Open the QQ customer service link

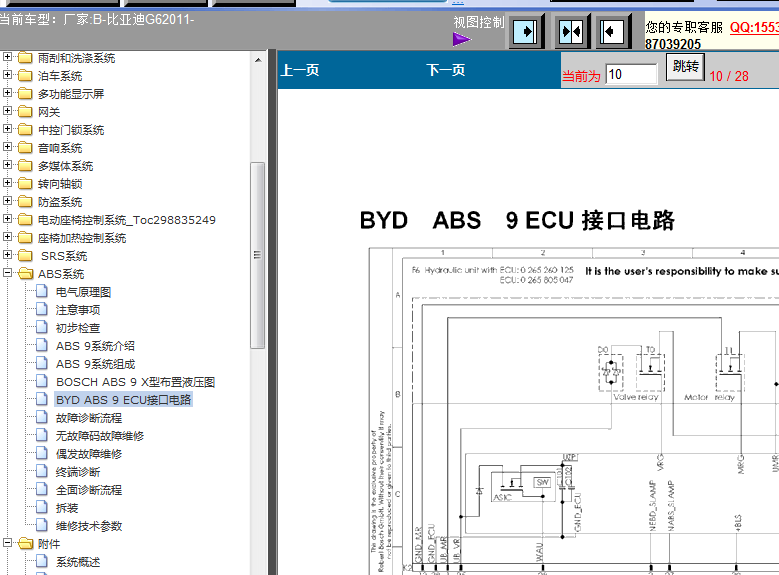[x=754, y=27]
